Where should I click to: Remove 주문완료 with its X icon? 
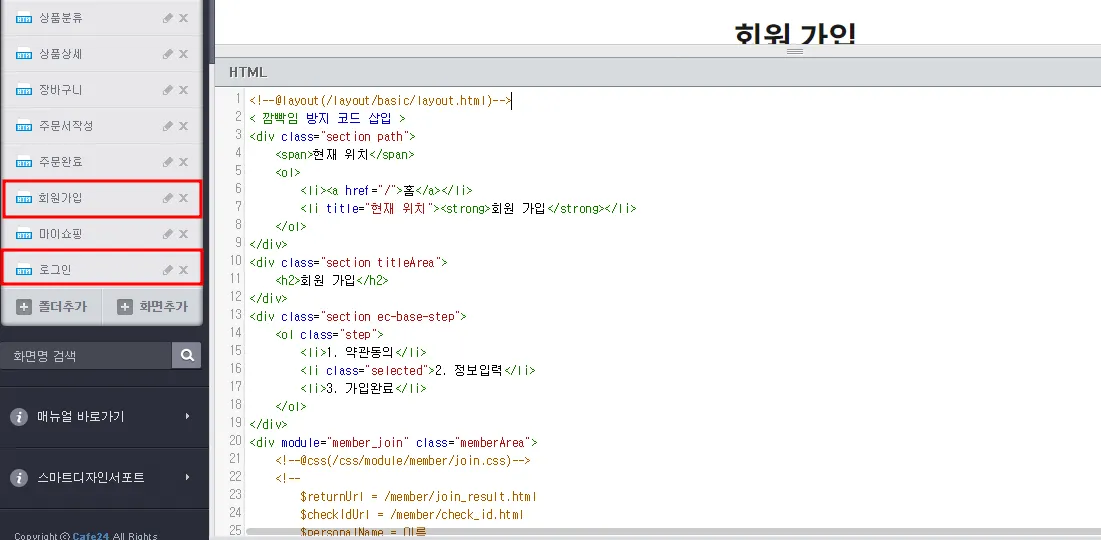183,162
